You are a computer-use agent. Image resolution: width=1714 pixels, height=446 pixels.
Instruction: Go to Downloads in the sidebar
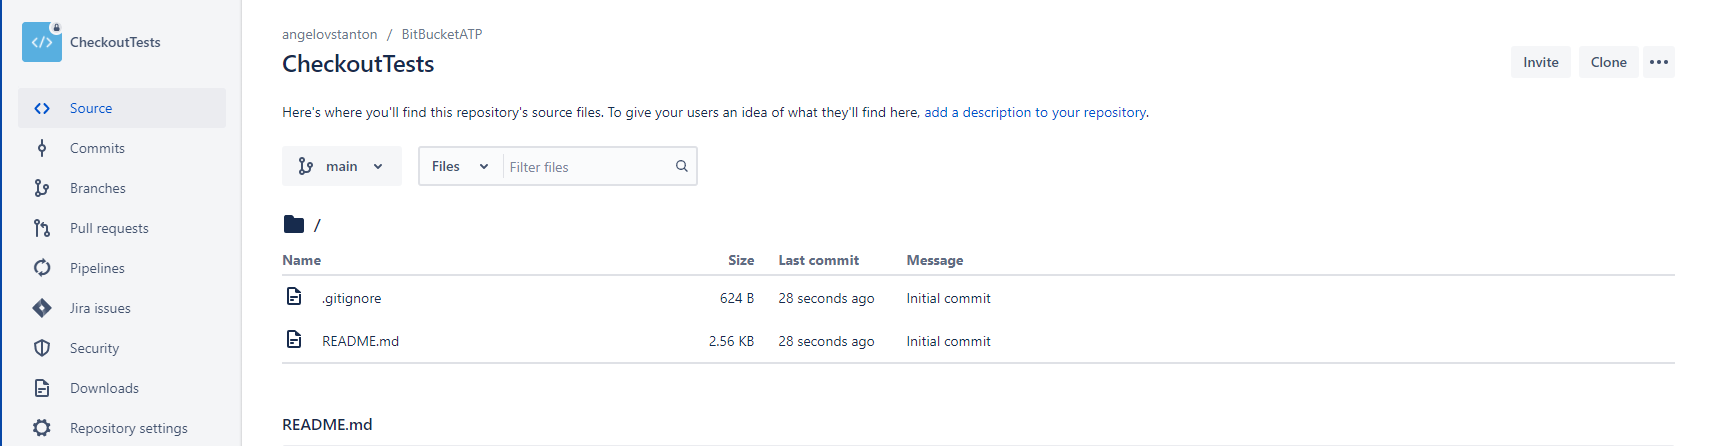coord(122,388)
